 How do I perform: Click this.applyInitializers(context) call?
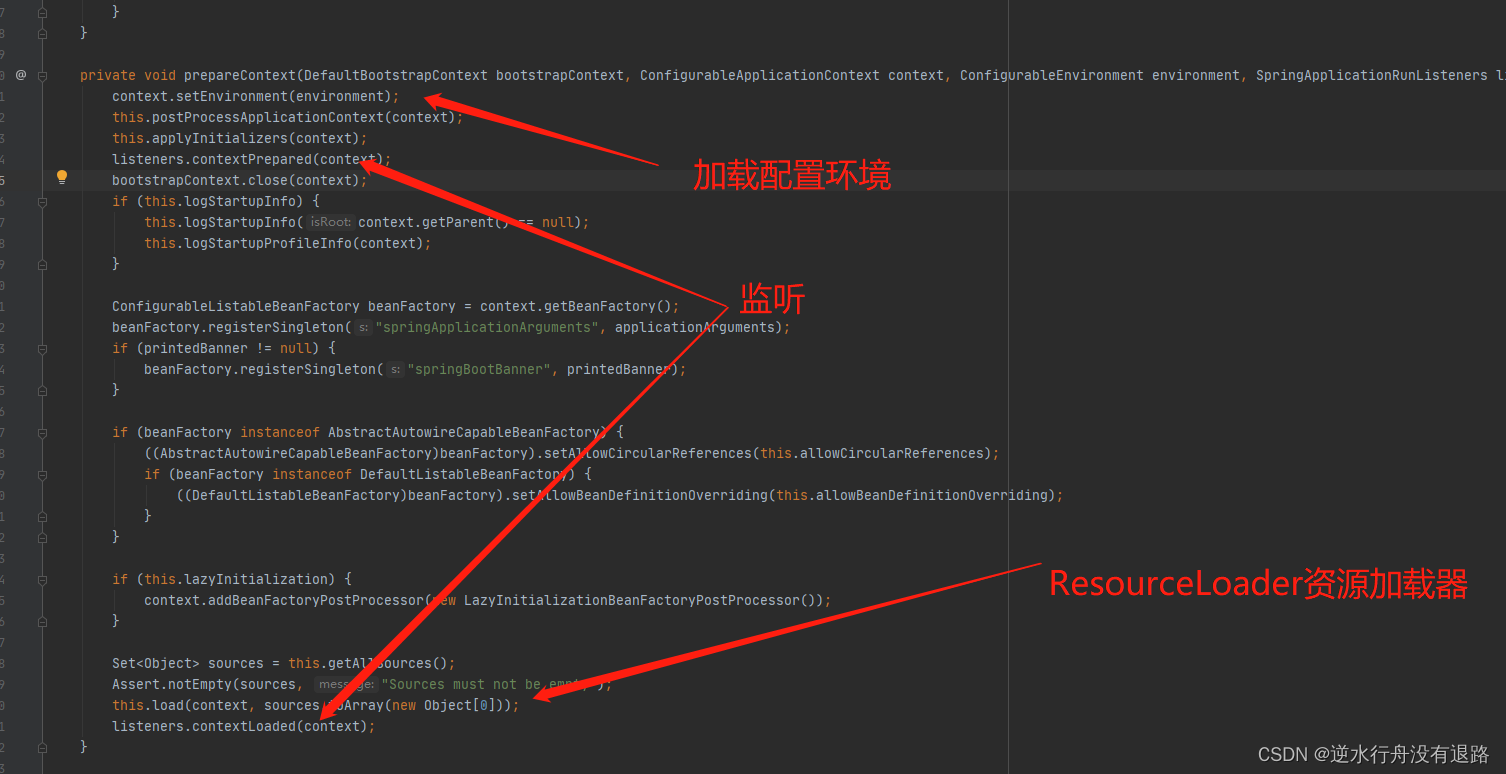point(240,138)
